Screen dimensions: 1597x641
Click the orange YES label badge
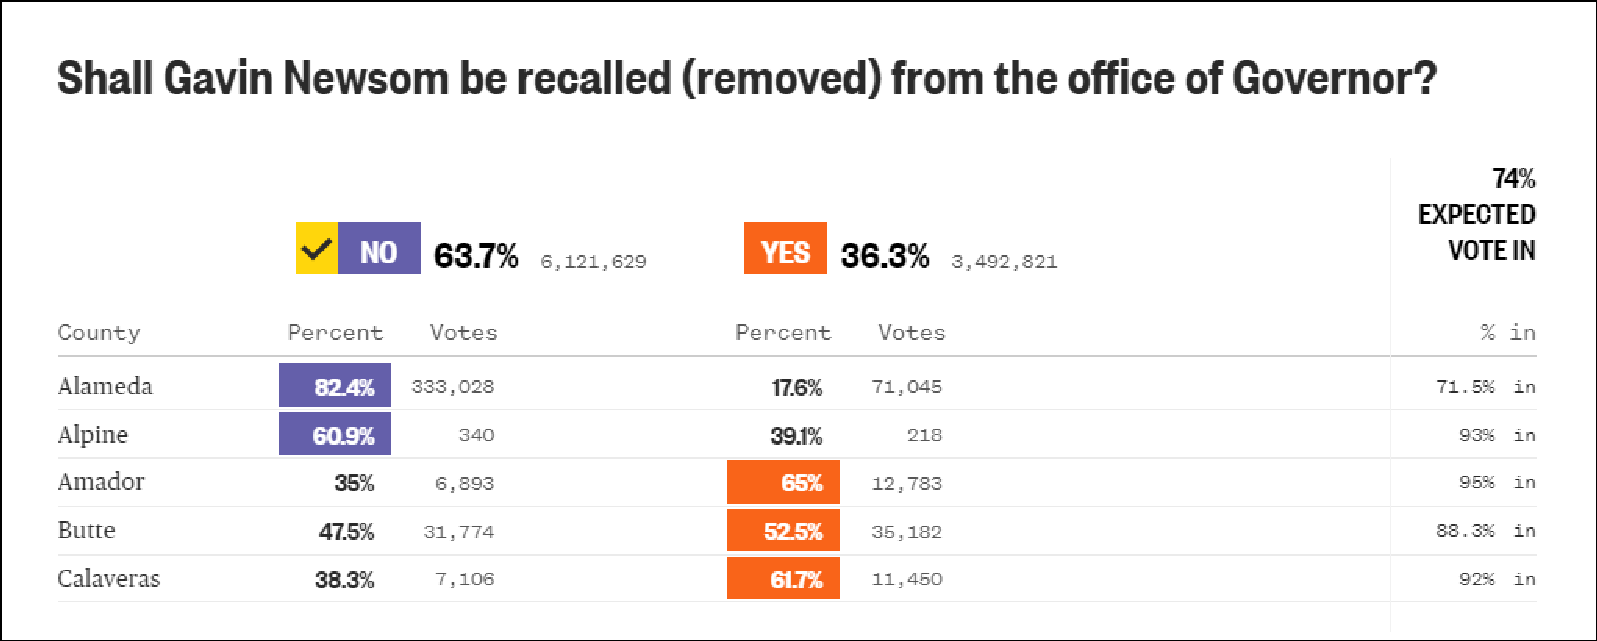(785, 249)
